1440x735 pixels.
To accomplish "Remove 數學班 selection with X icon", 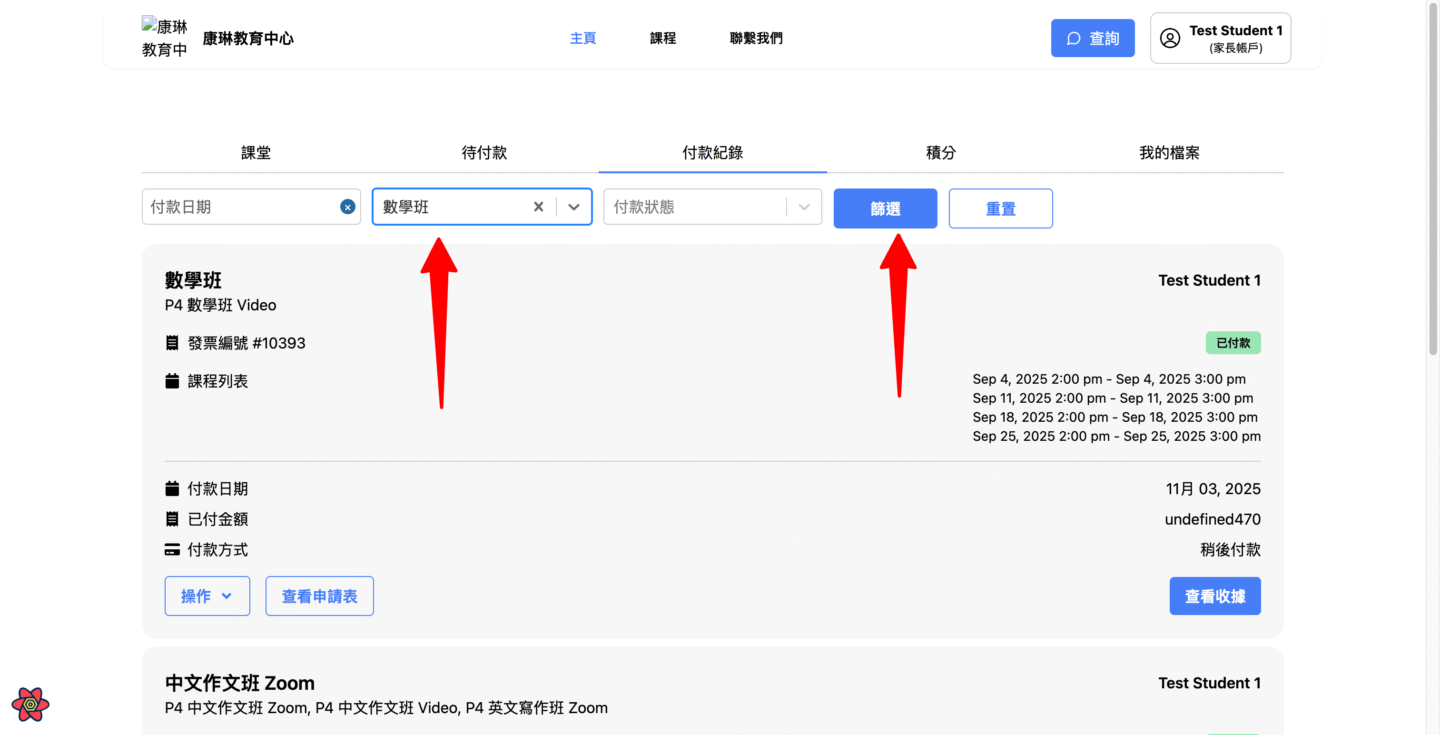I will (x=538, y=207).
